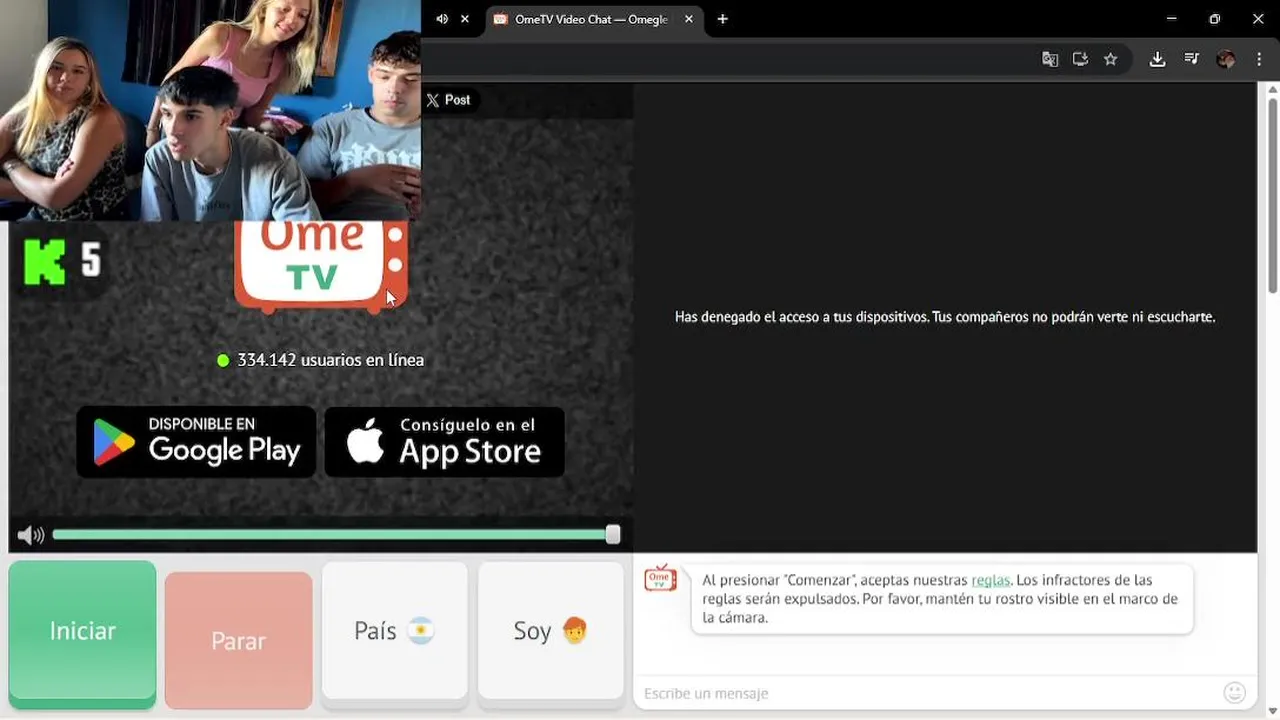
Task: Click the install app icon in address bar
Action: click(x=1080, y=59)
